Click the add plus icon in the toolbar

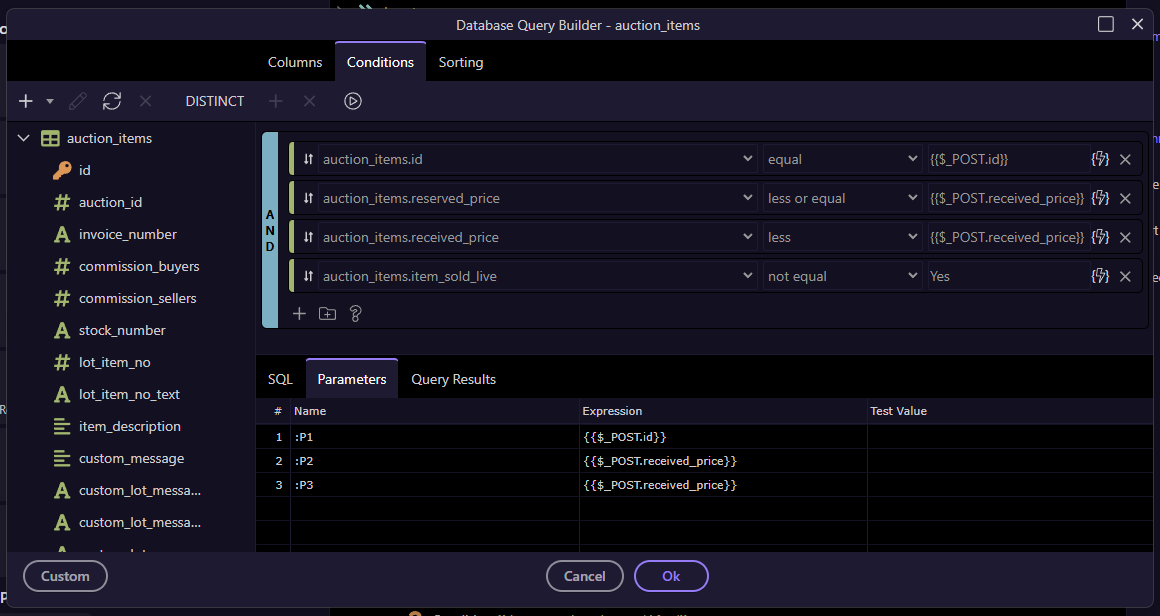point(26,101)
